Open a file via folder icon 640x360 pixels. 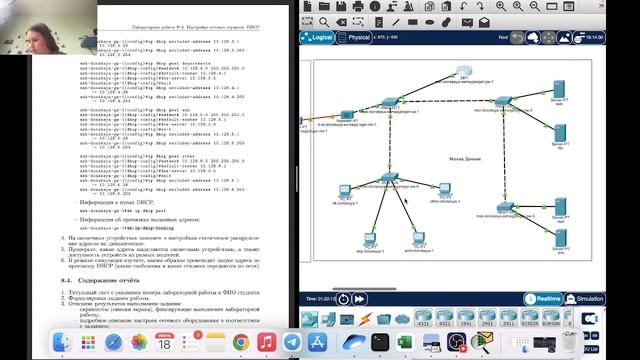[x=324, y=6]
